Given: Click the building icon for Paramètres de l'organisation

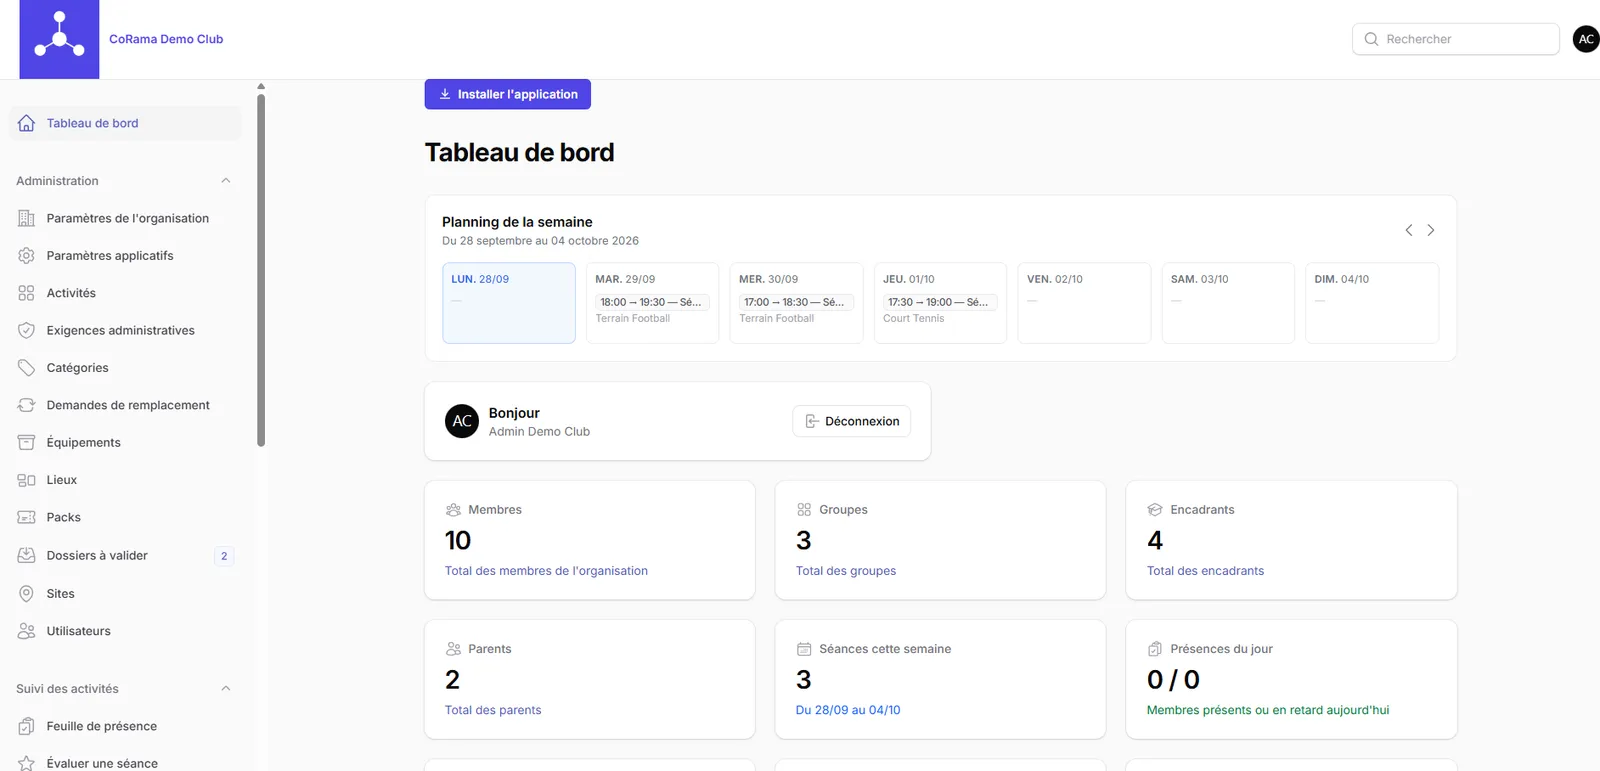Looking at the screenshot, I should pos(26,218).
